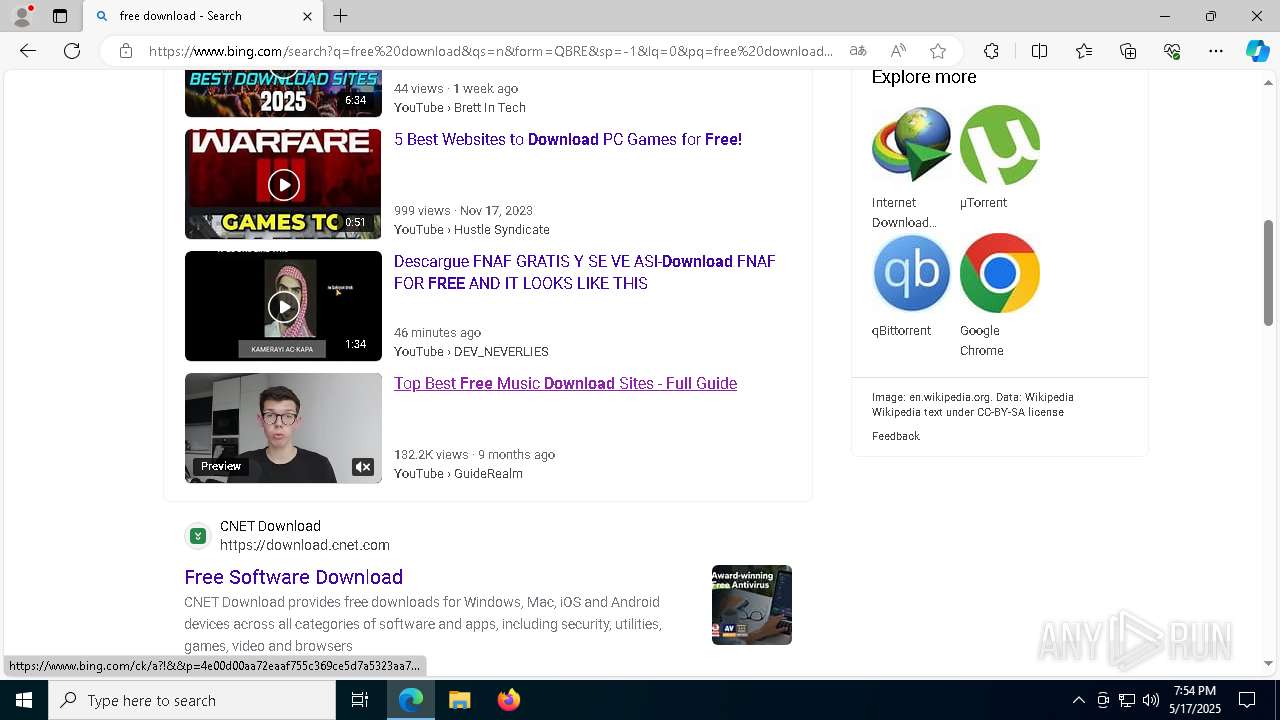Click the scrollbar up arrow
This screenshot has width=1280, height=720.
pos(1268,82)
